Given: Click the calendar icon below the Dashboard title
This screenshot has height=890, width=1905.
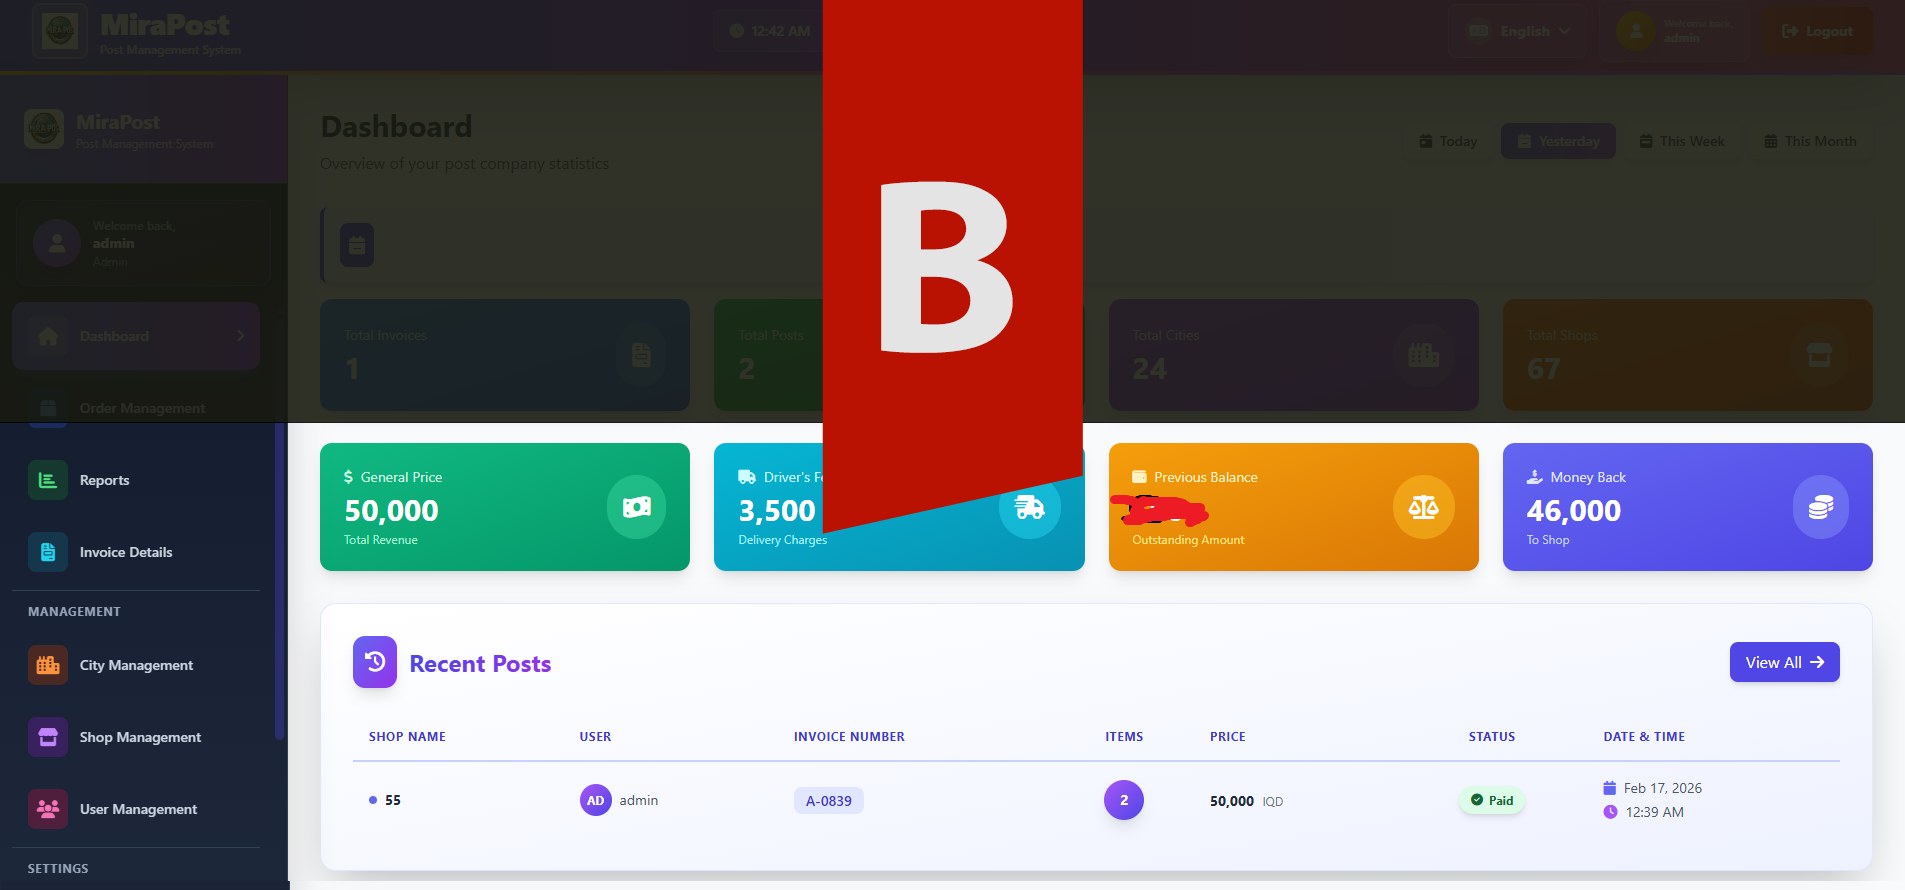Looking at the screenshot, I should coord(357,245).
